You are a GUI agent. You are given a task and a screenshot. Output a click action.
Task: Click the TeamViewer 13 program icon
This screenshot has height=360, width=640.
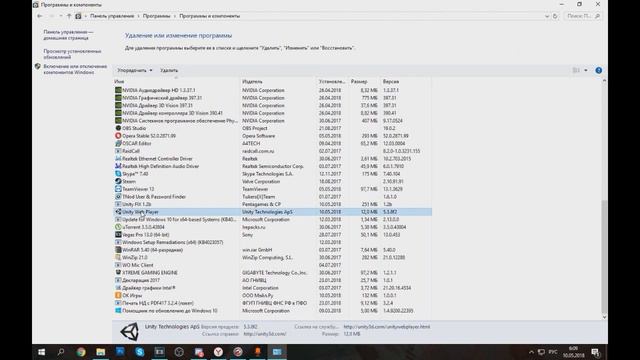118,189
